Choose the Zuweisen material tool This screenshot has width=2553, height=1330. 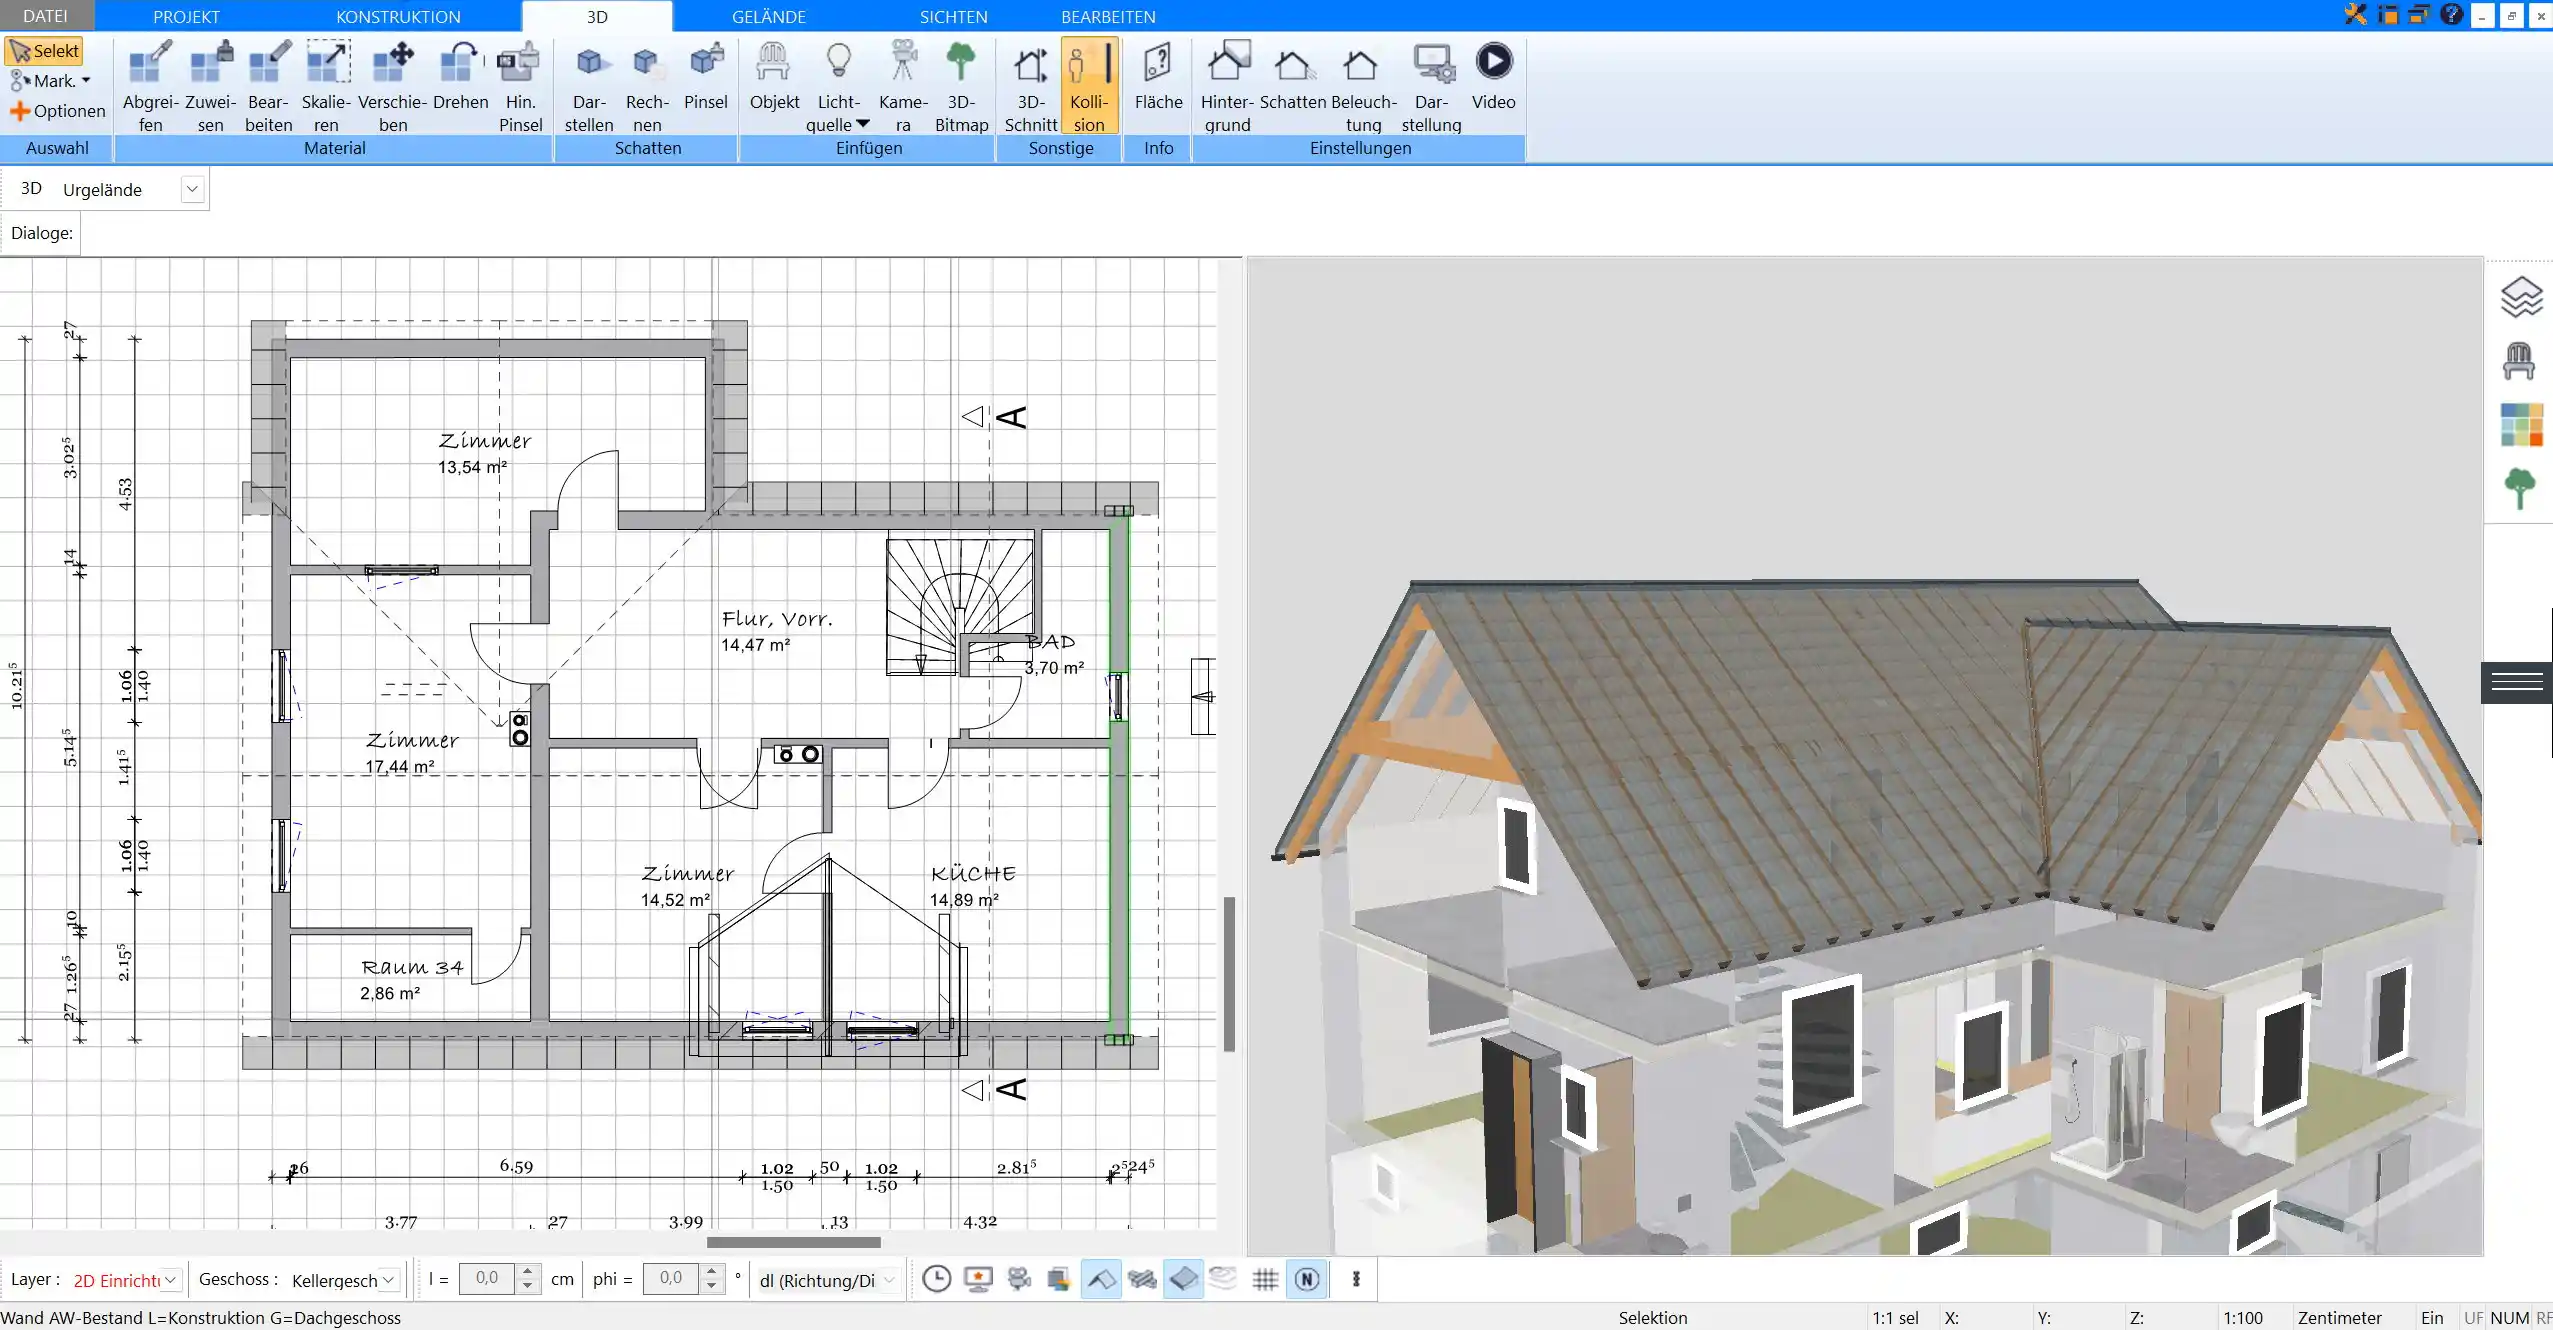(x=210, y=86)
